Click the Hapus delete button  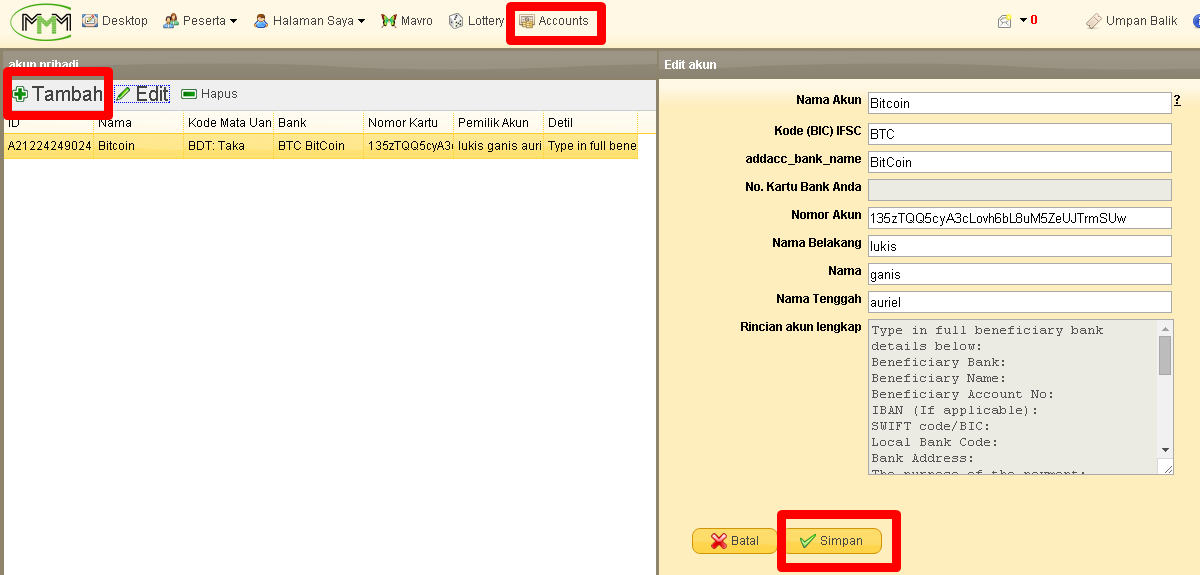pyautogui.click(x=209, y=94)
